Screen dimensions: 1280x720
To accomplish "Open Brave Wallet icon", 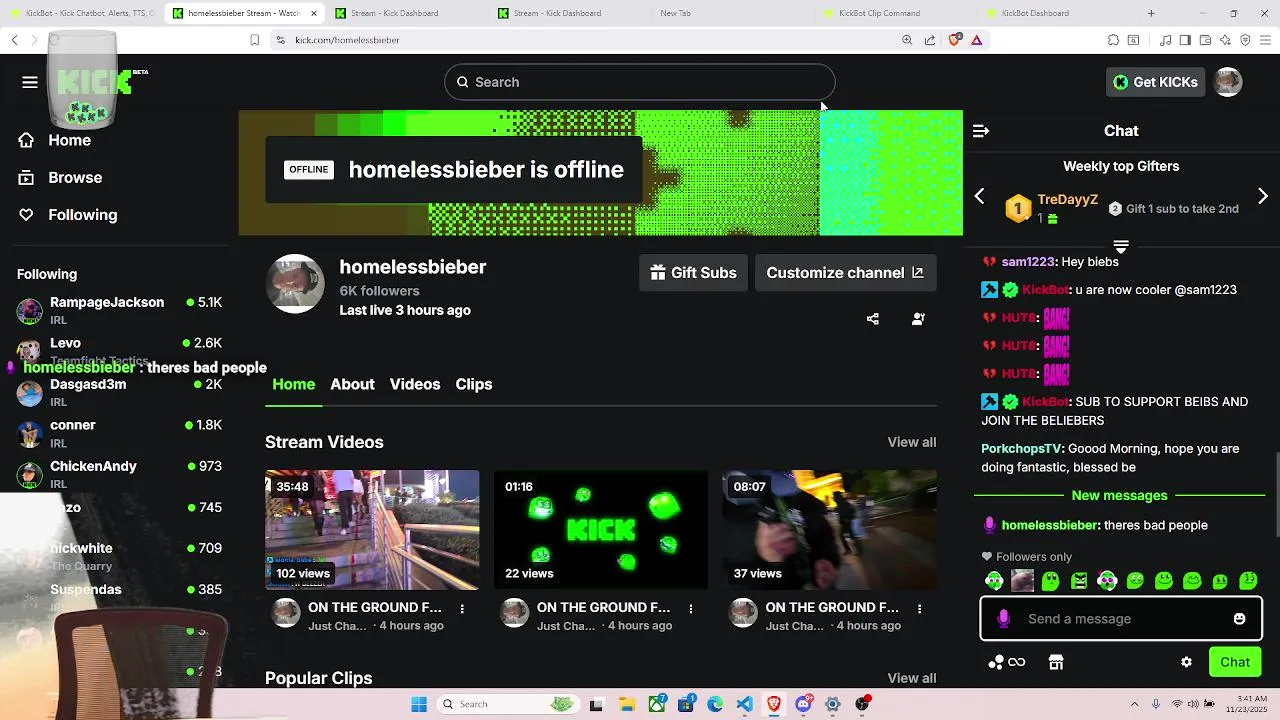I will (1205, 40).
